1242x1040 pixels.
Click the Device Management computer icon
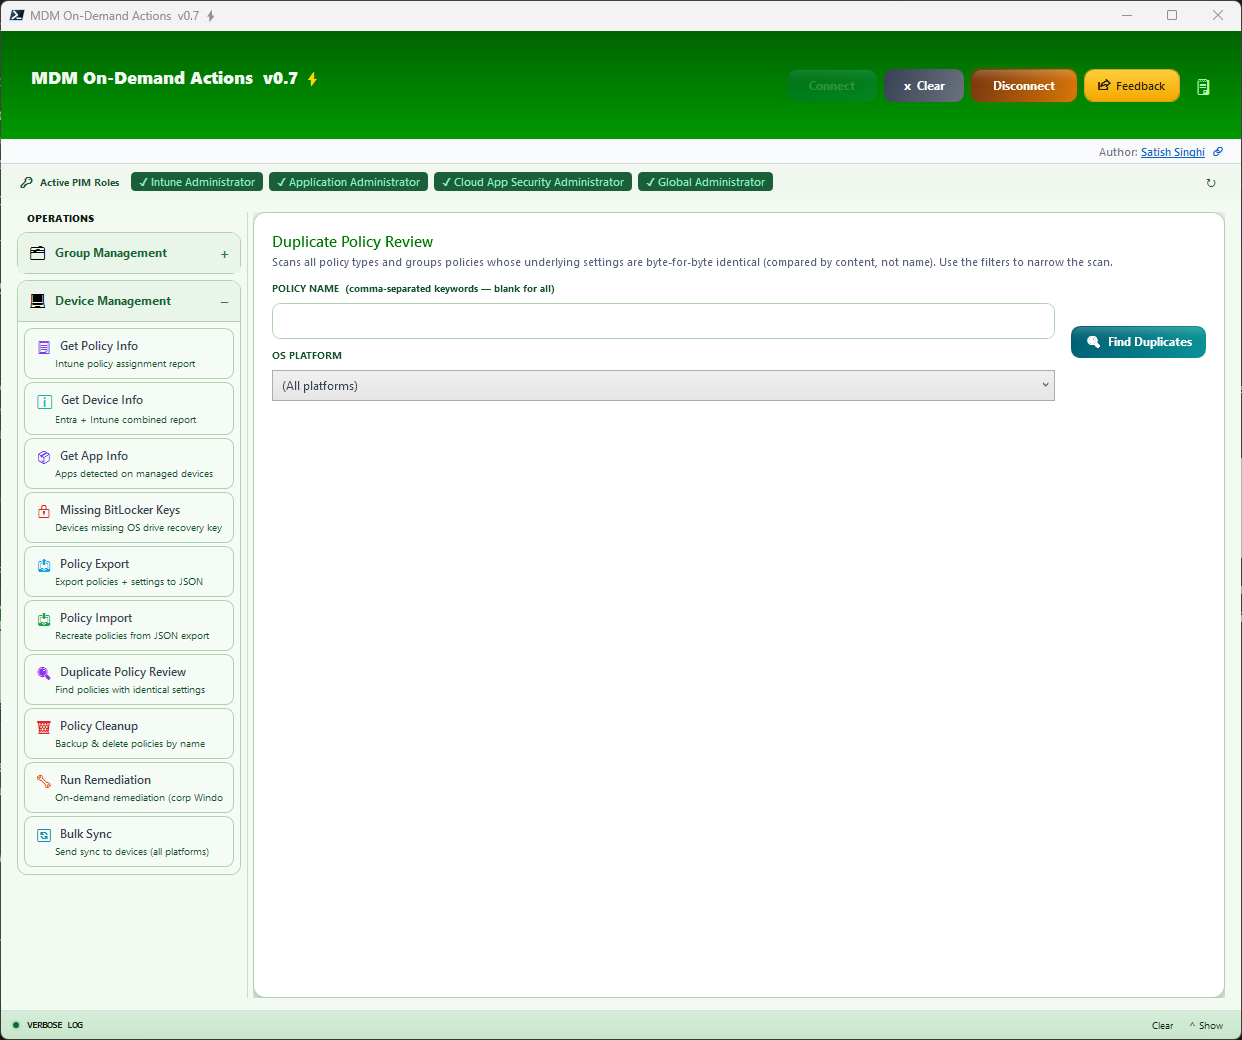(x=38, y=301)
